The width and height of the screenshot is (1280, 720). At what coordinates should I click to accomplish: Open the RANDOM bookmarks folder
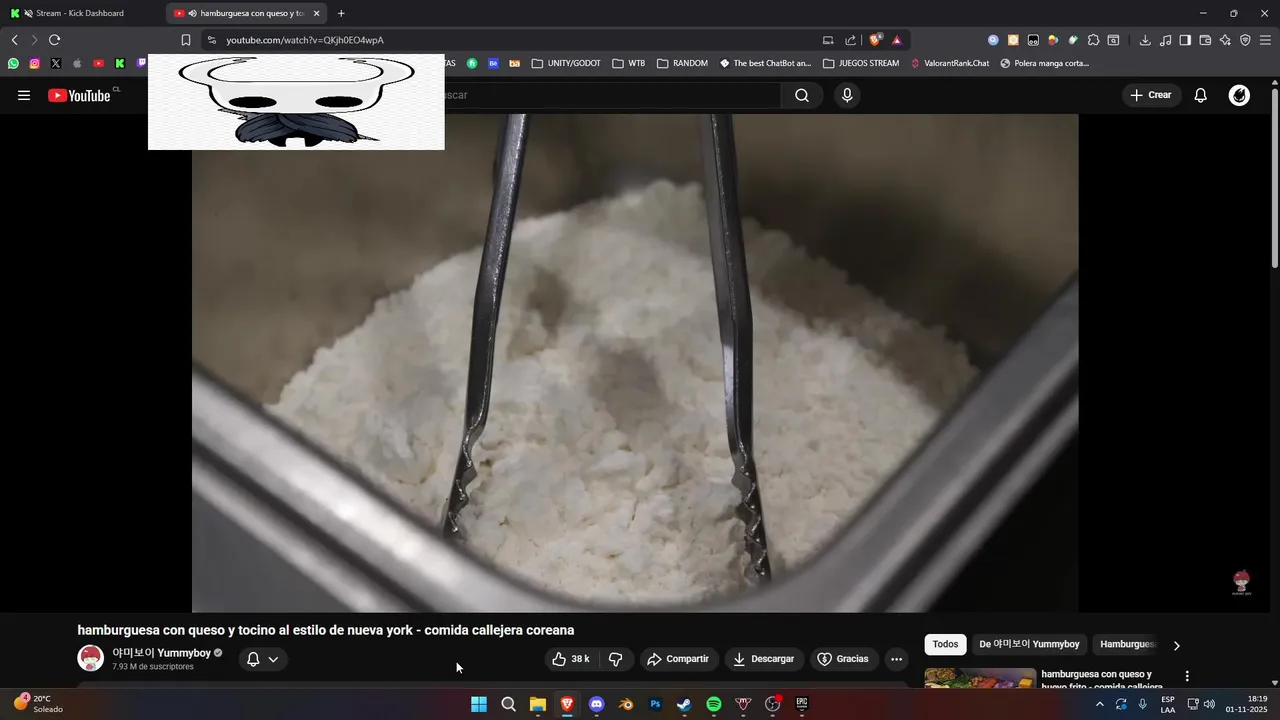coord(682,63)
